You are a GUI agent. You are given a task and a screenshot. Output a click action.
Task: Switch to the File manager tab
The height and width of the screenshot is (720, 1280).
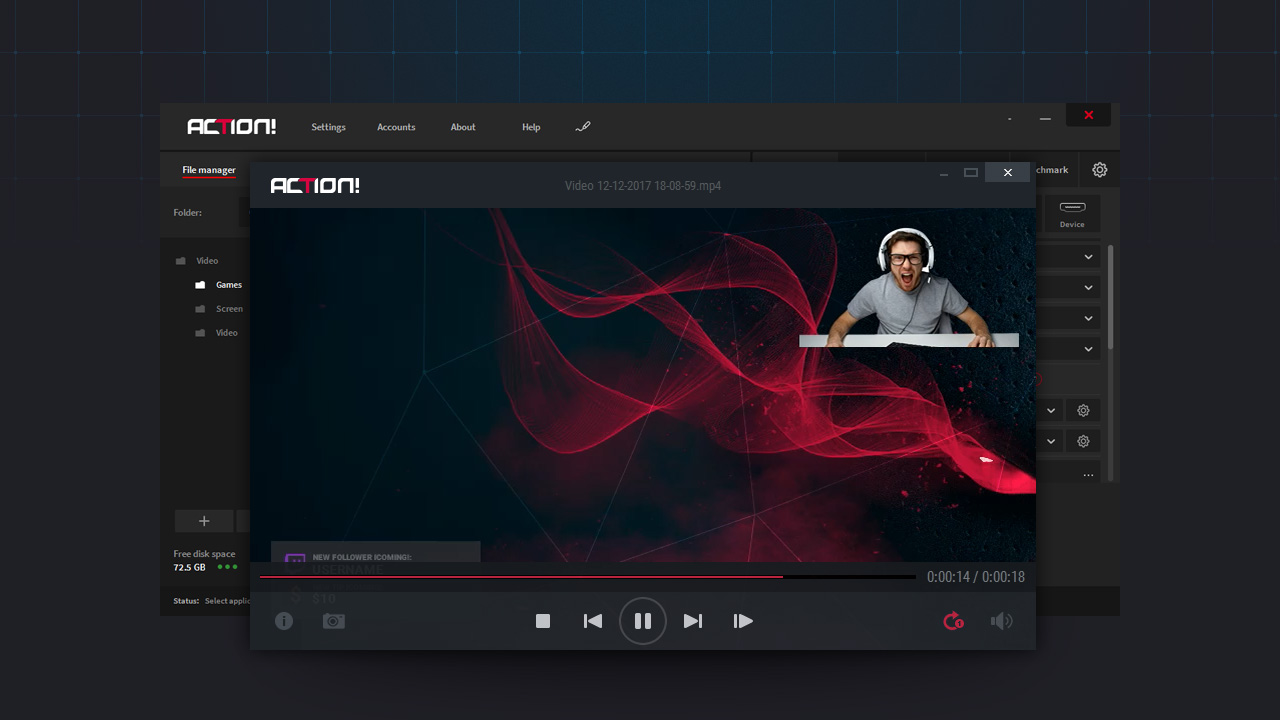point(208,170)
